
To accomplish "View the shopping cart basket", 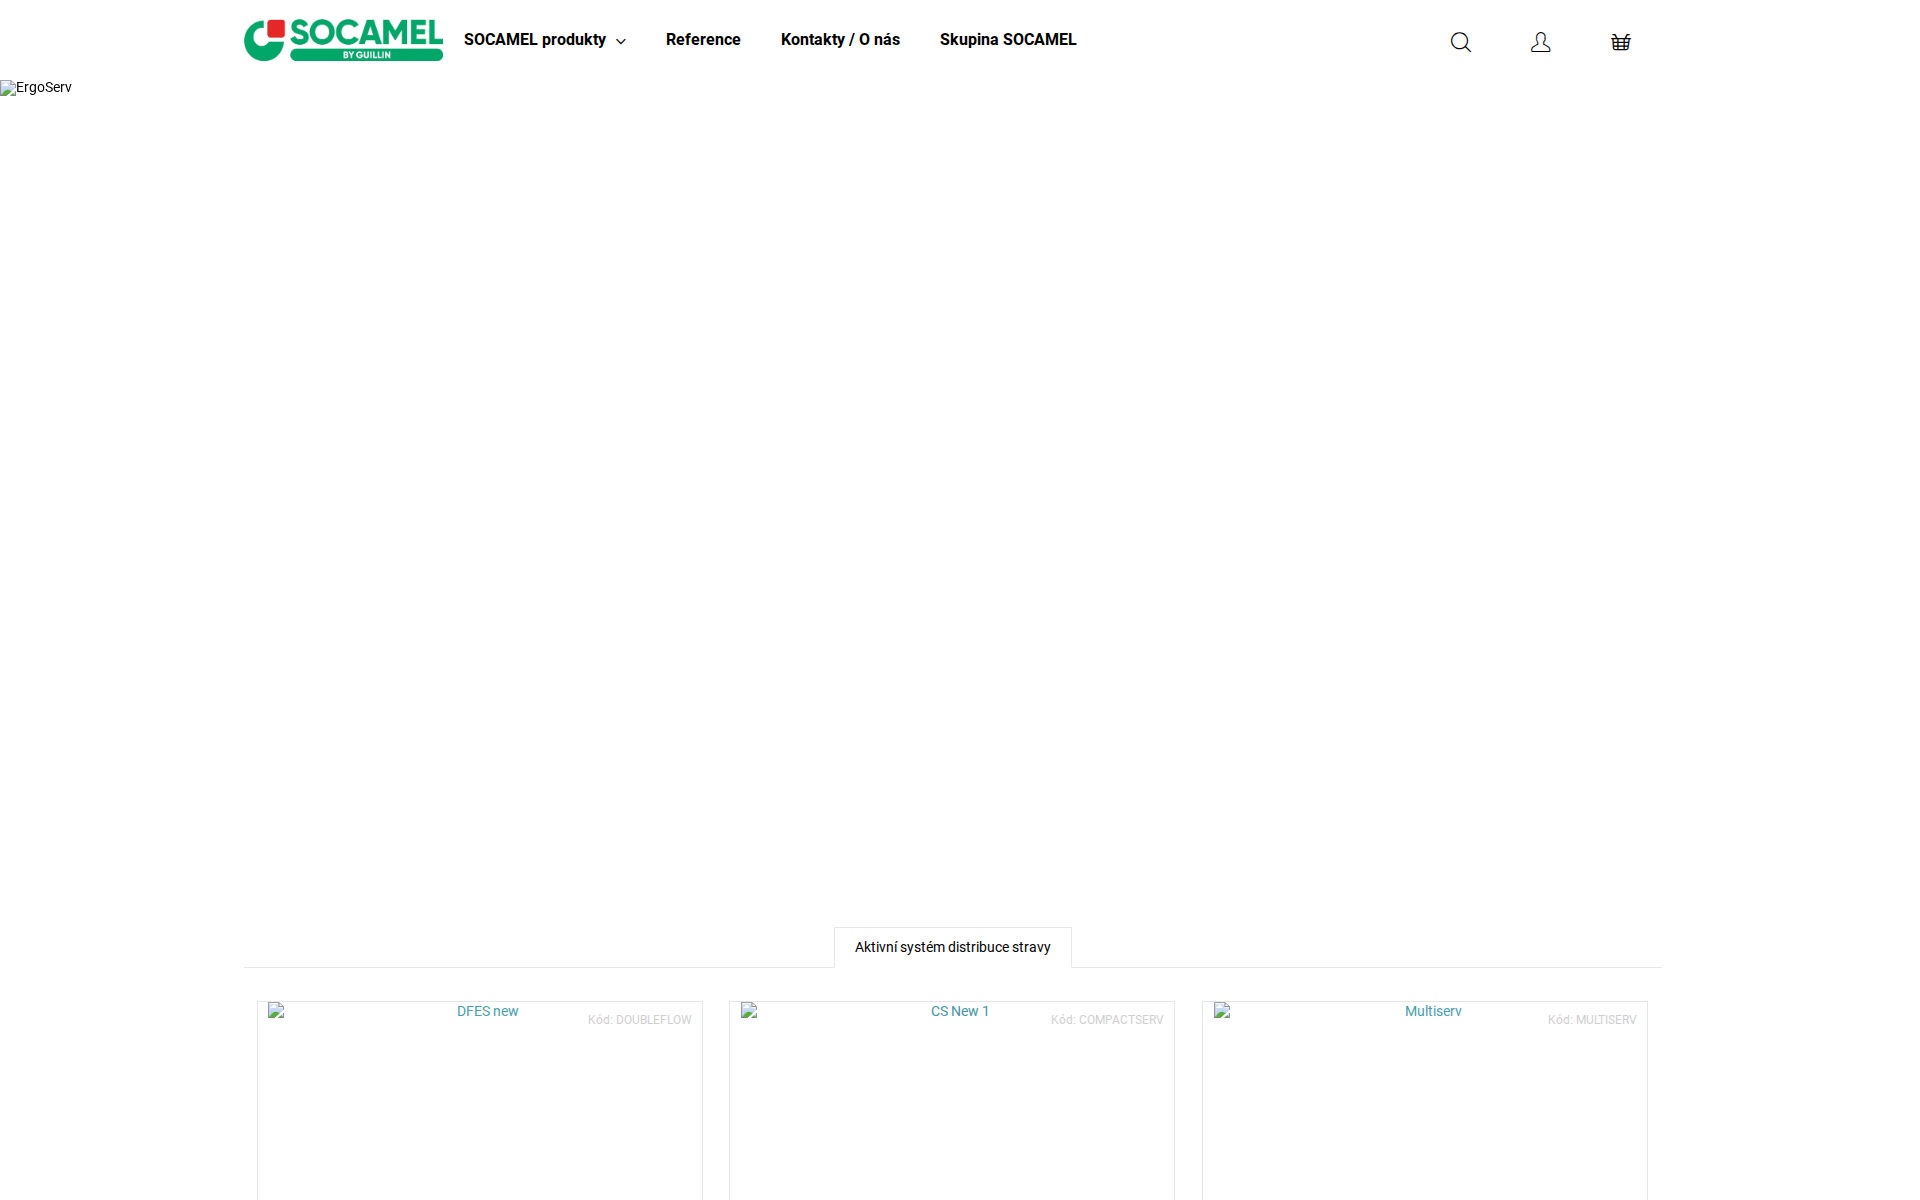I will point(1620,42).
